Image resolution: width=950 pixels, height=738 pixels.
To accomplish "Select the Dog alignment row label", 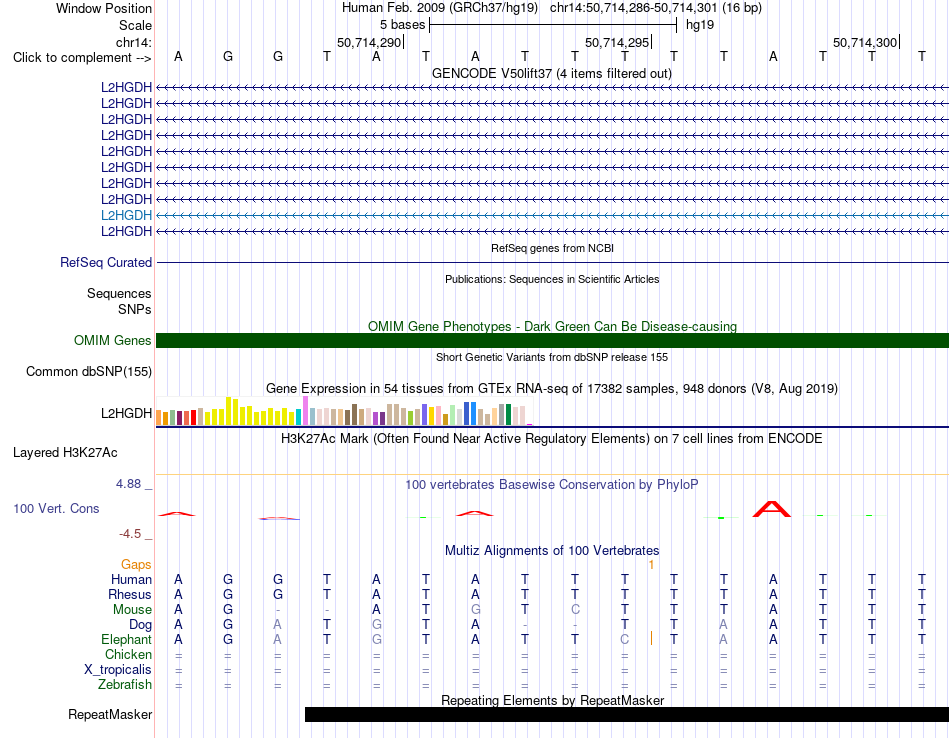I will point(140,625).
